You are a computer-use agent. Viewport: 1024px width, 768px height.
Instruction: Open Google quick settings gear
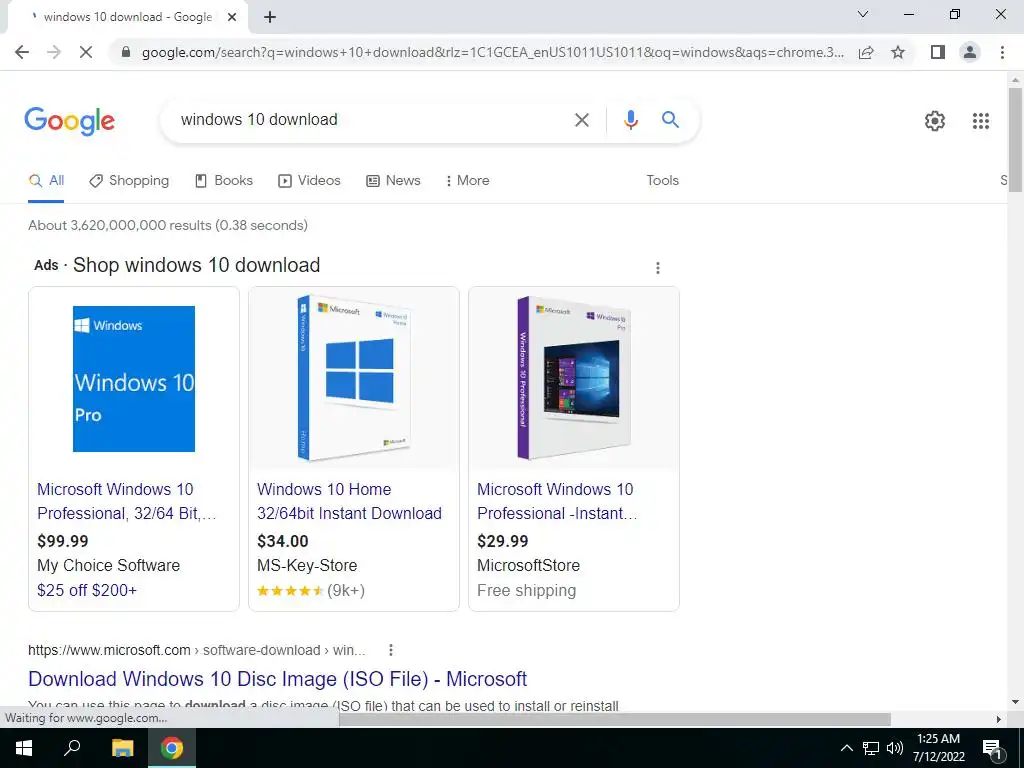[935, 121]
